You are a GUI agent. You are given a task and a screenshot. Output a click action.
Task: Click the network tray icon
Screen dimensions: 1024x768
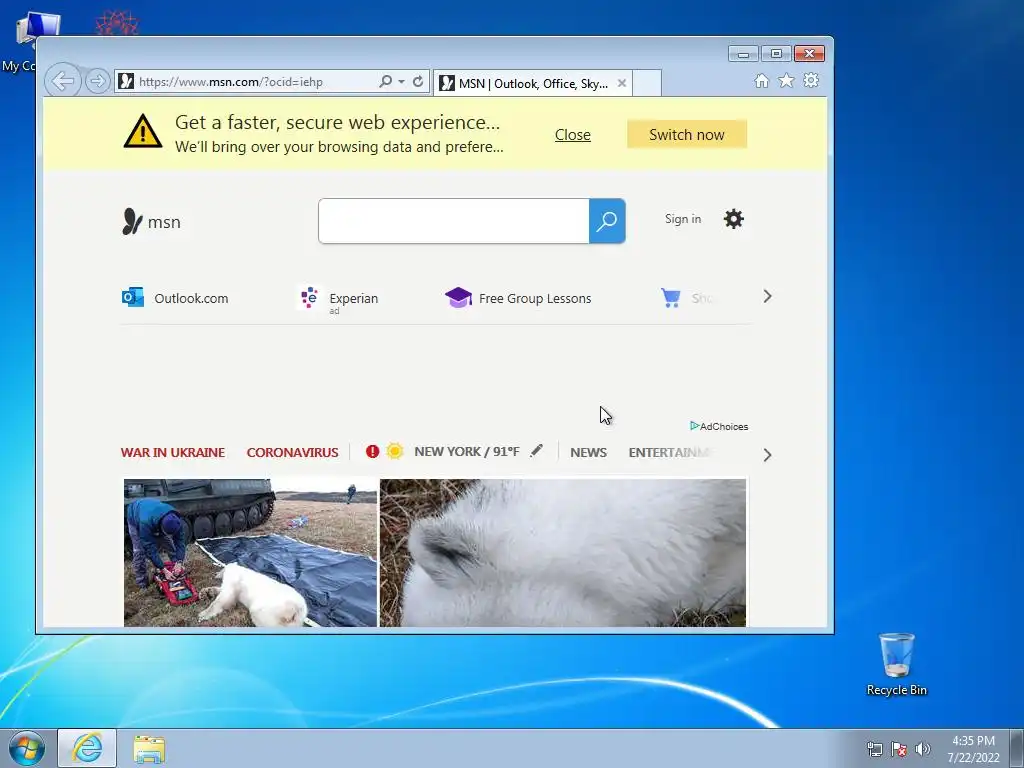tap(874, 749)
